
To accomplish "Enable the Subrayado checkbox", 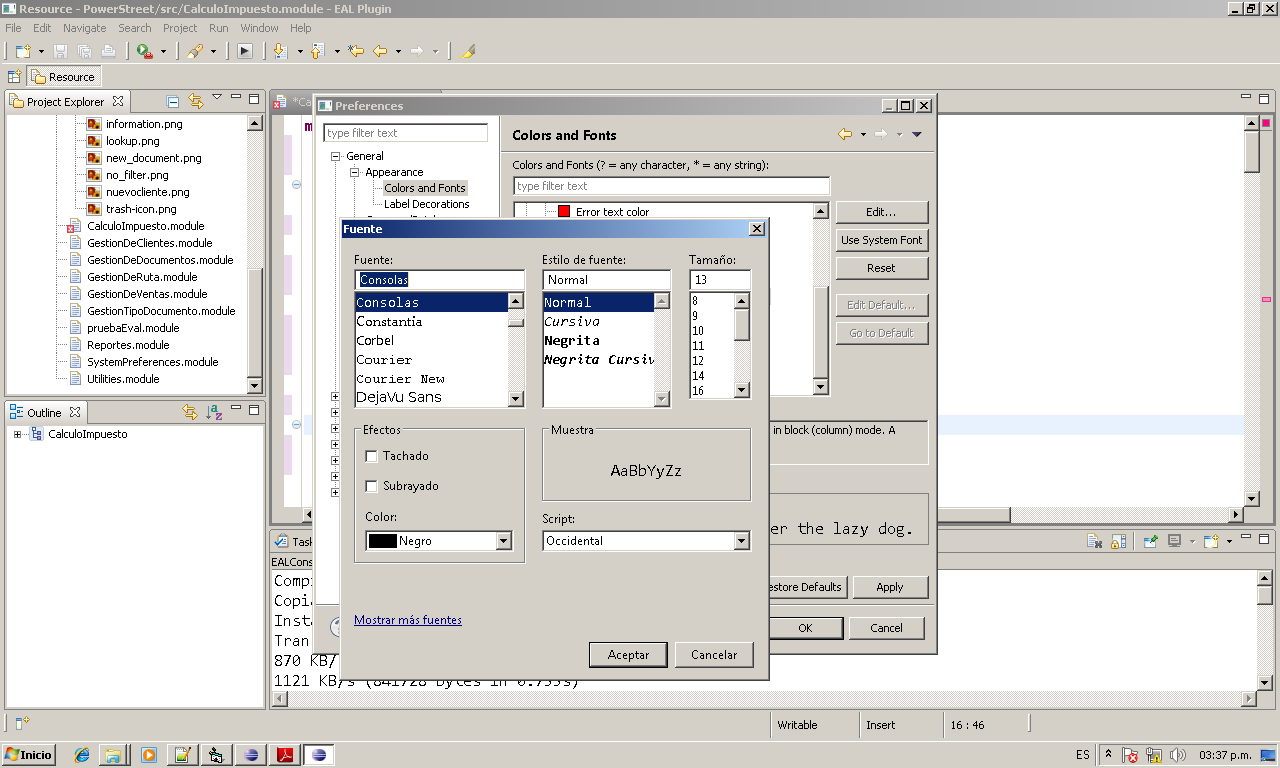I will tap(372, 486).
